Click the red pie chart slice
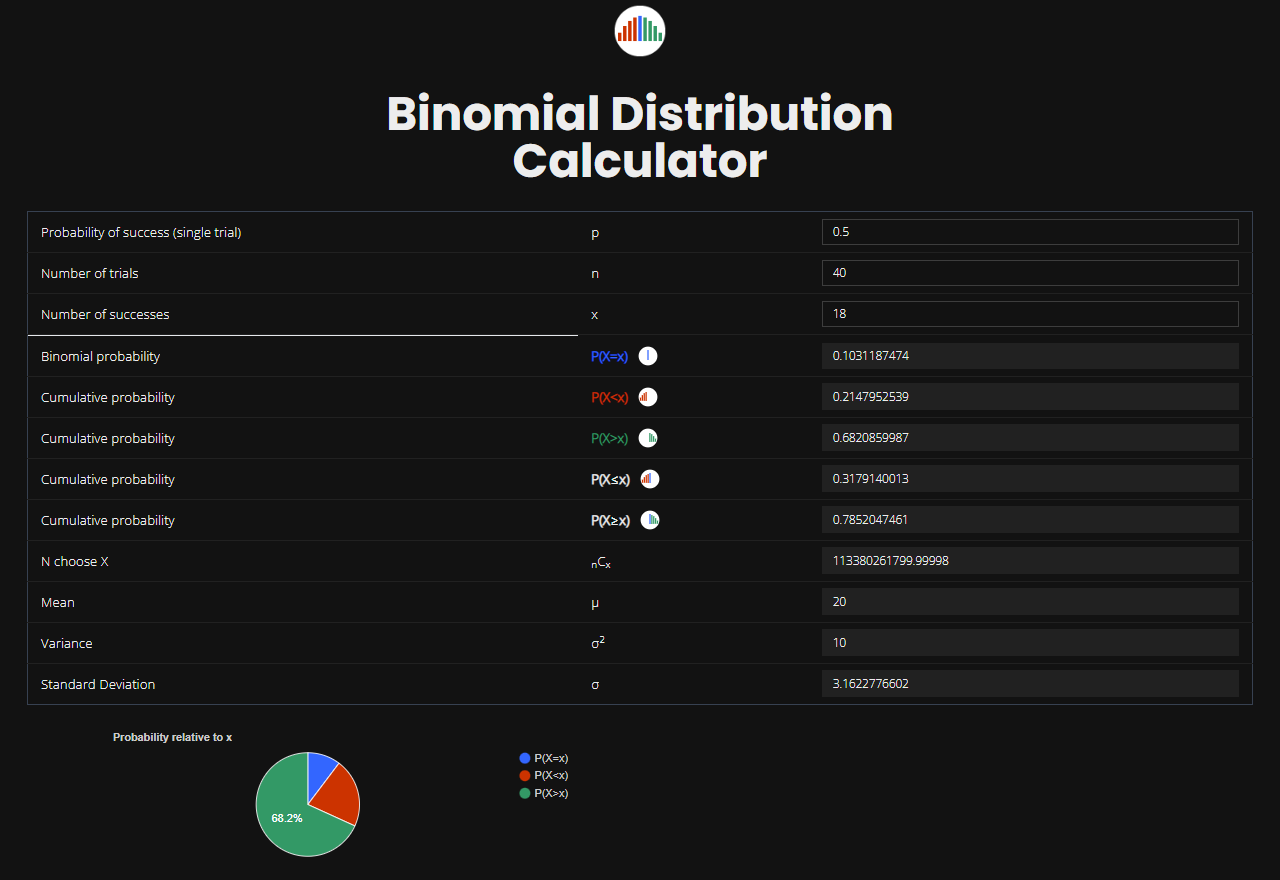 [340, 795]
